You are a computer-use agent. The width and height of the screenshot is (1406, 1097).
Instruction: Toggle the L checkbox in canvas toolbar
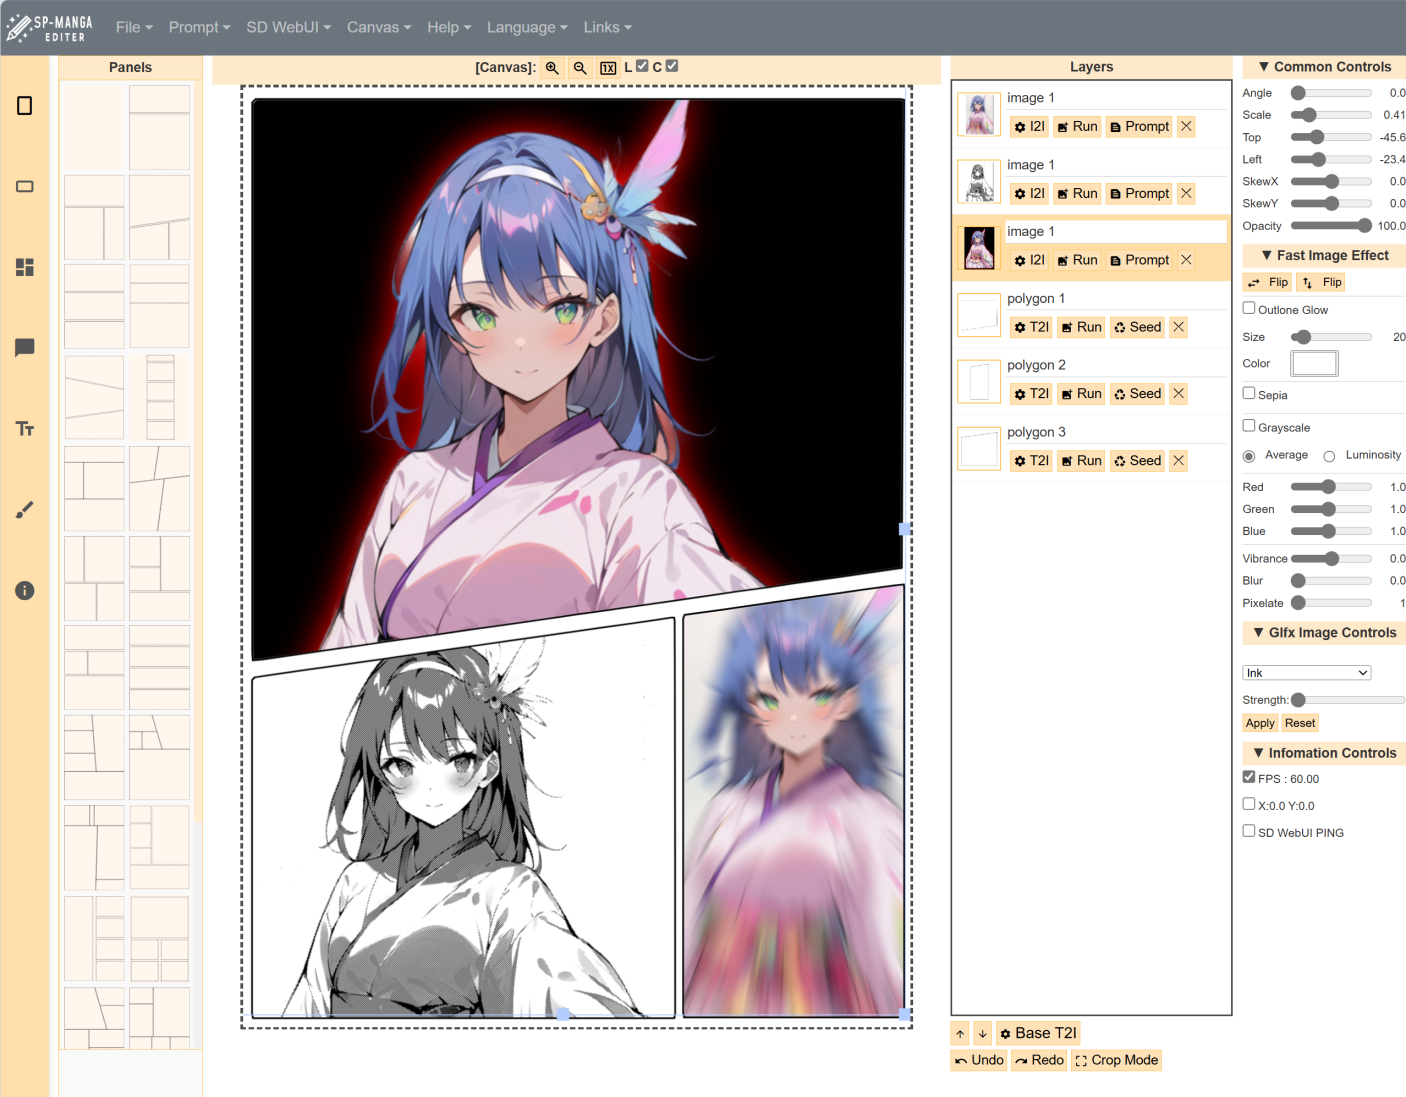point(642,67)
